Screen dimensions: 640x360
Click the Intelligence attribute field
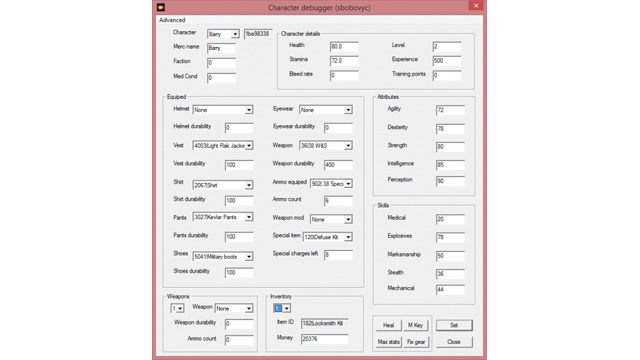click(450, 165)
